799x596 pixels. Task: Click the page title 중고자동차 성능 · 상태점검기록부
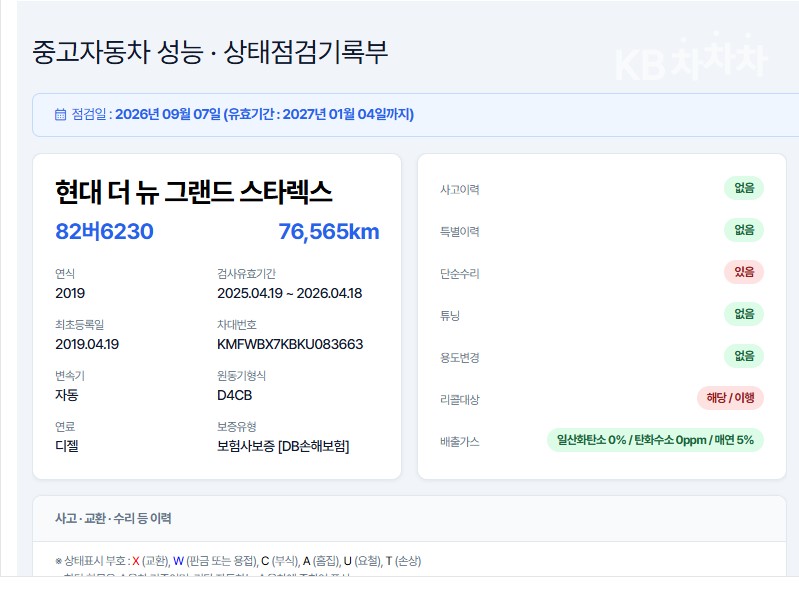click(x=210, y=52)
